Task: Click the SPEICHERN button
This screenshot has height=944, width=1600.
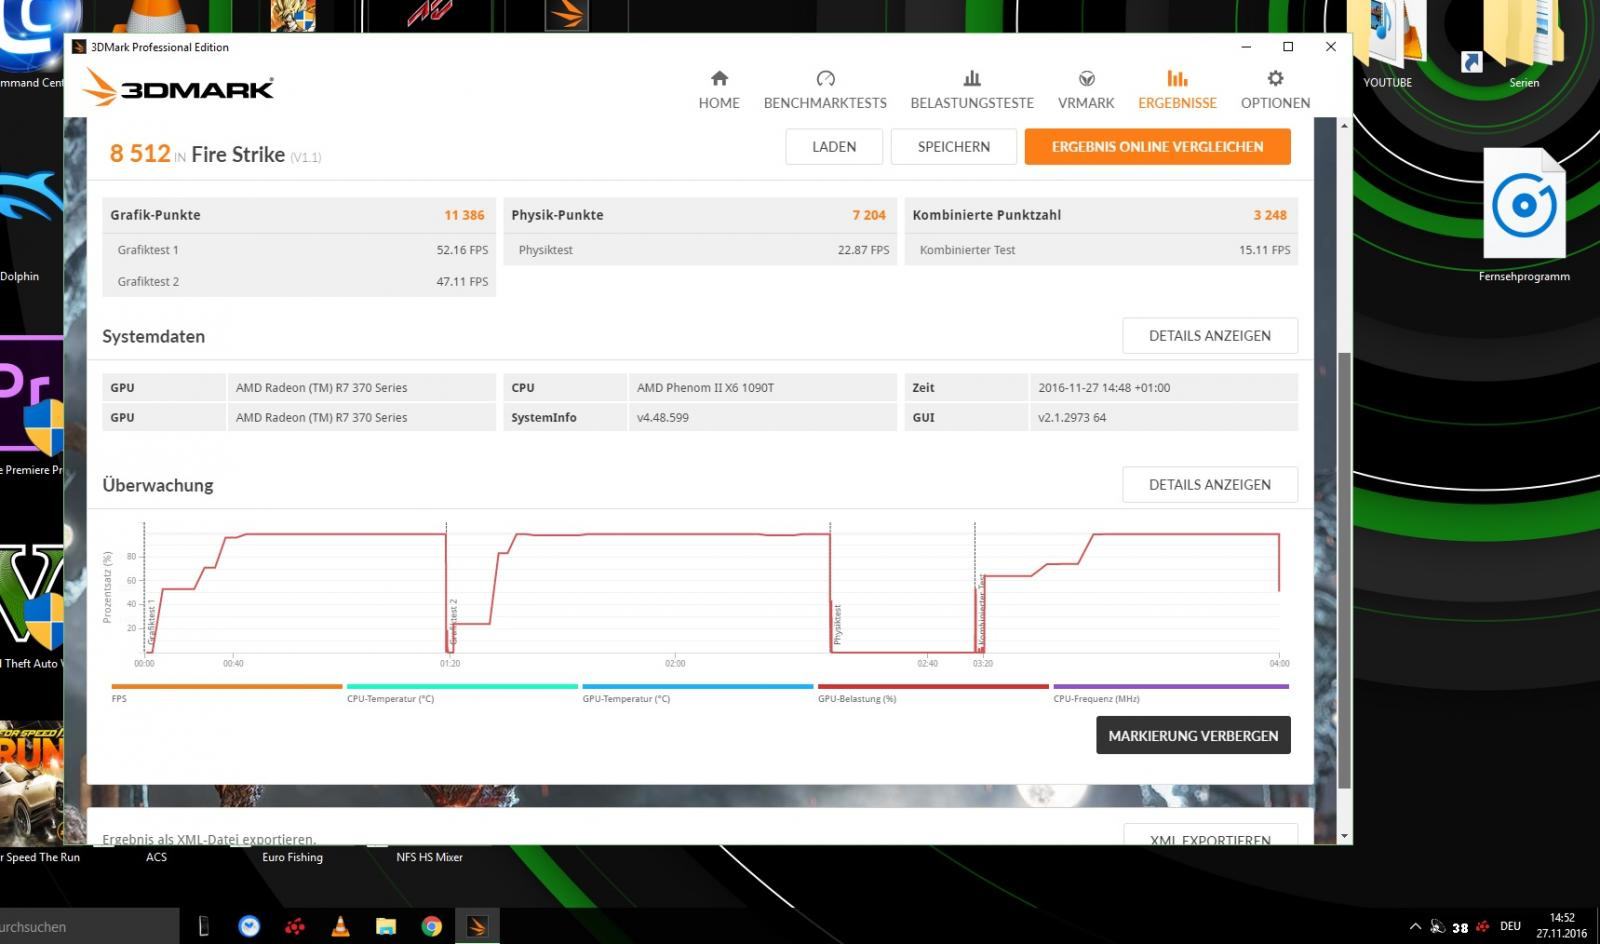Action: coord(954,146)
